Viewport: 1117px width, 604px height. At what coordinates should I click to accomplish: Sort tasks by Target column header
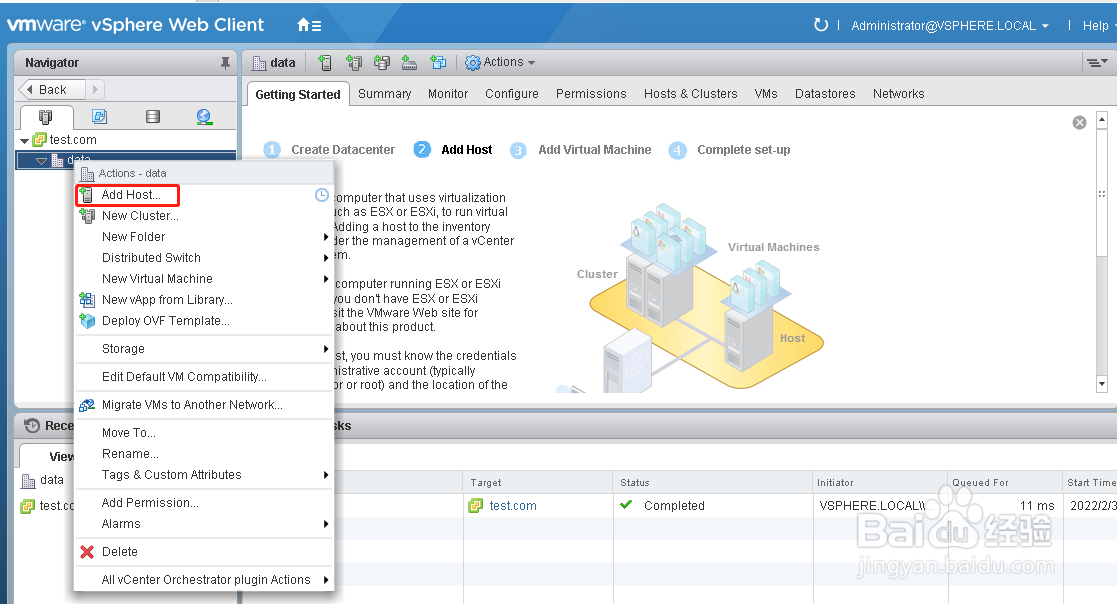(538, 482)
